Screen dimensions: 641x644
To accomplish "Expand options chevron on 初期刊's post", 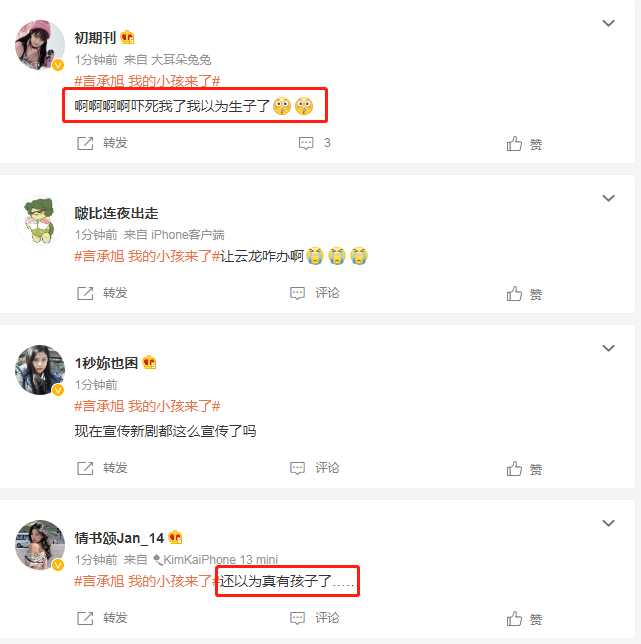I will pos(608,23).
